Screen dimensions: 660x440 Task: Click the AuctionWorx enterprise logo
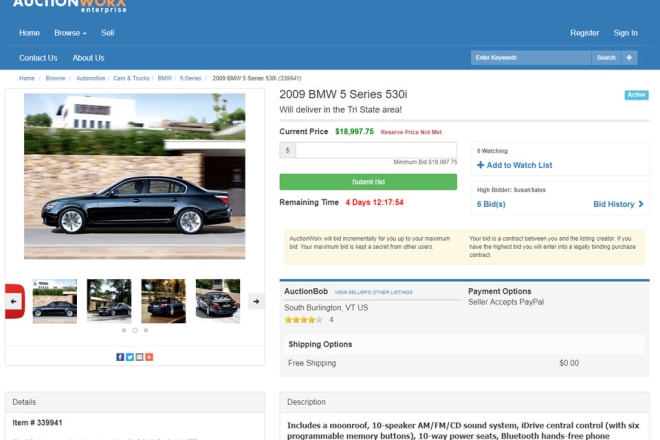click(69, 6)
